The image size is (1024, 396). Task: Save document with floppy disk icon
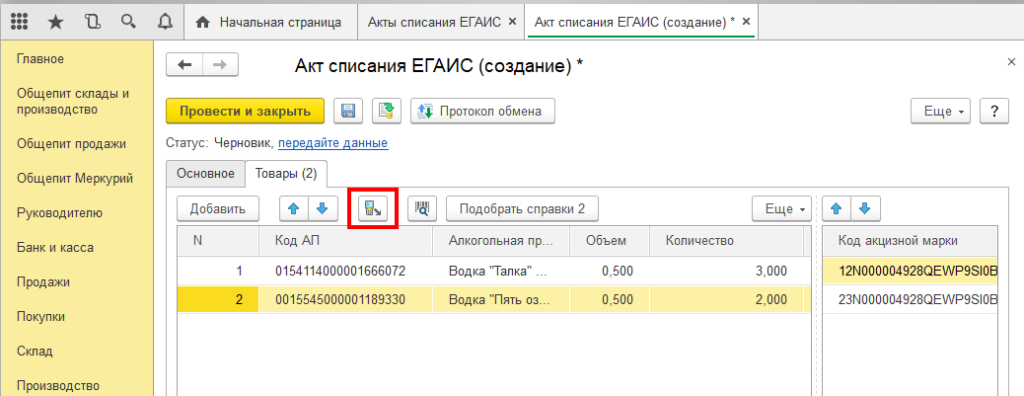click(x=348, y=111)
